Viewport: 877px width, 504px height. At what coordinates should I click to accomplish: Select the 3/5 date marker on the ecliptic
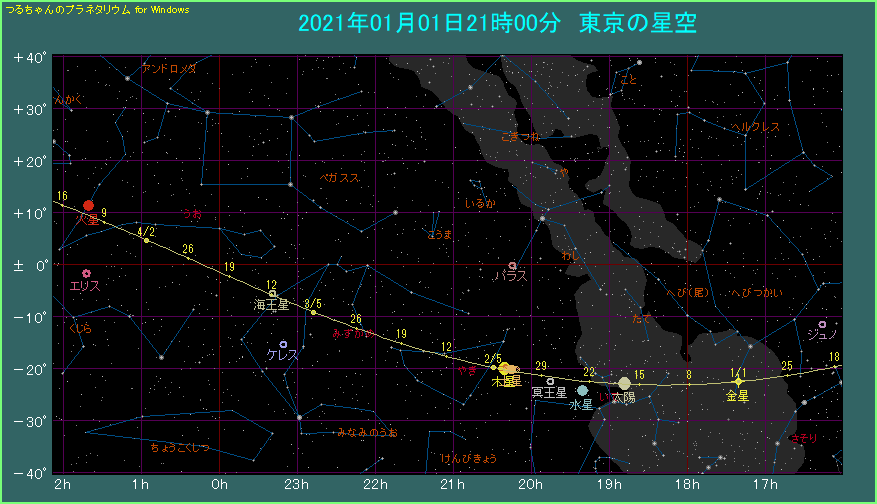[x=313, y=311]
